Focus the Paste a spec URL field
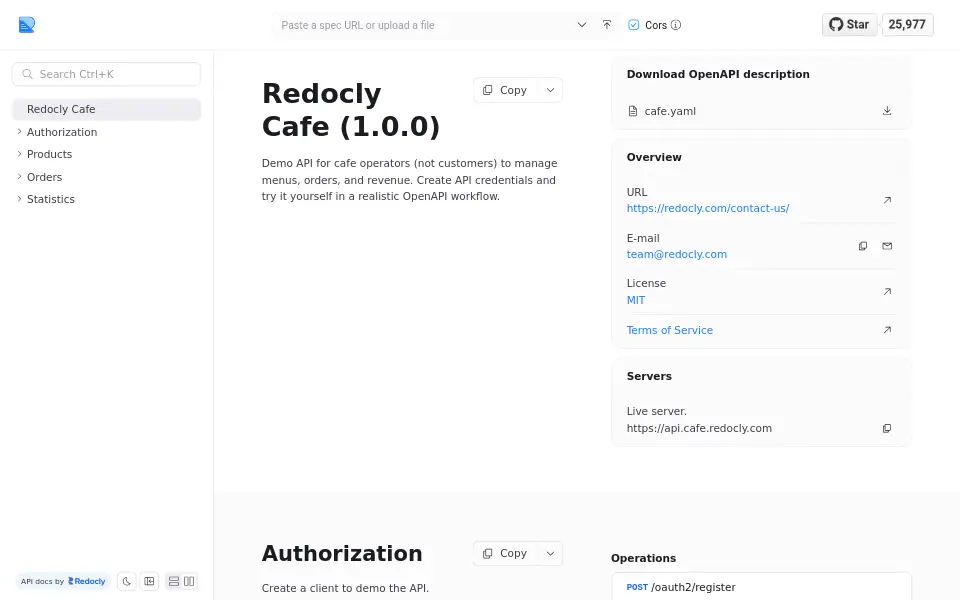 [x=422, y=25]
